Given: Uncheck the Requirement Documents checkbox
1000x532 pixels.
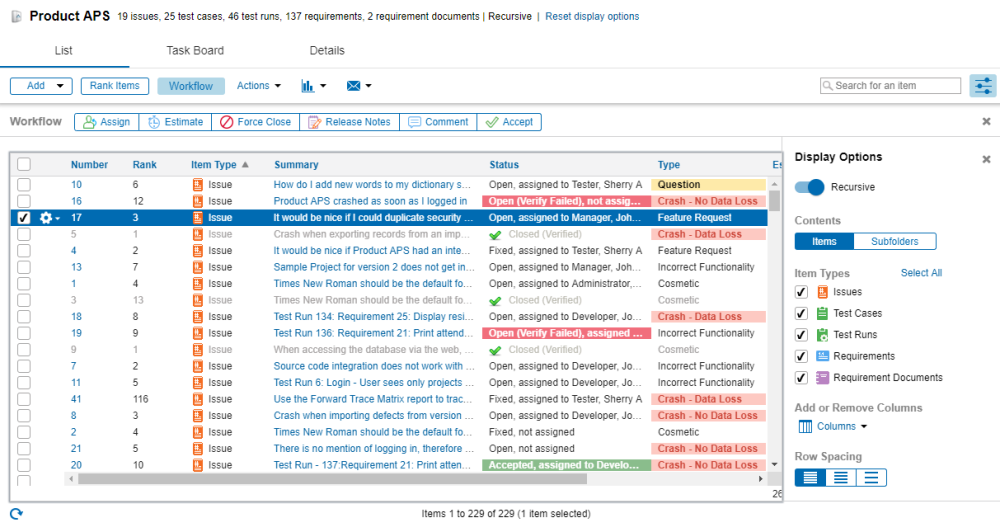Looking at the screenshot, I should pyautogui.click(x=801, y=378).
